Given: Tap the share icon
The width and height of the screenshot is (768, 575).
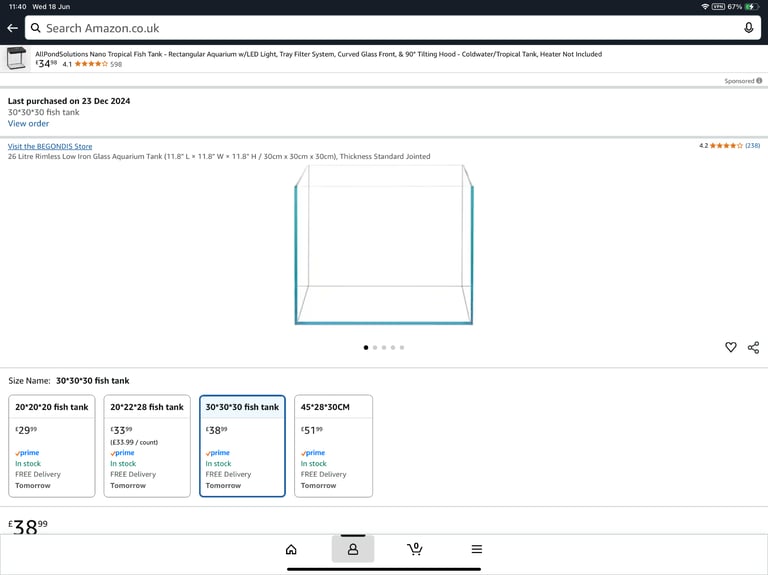Looking at the screenshot, I should pos(753,347).
